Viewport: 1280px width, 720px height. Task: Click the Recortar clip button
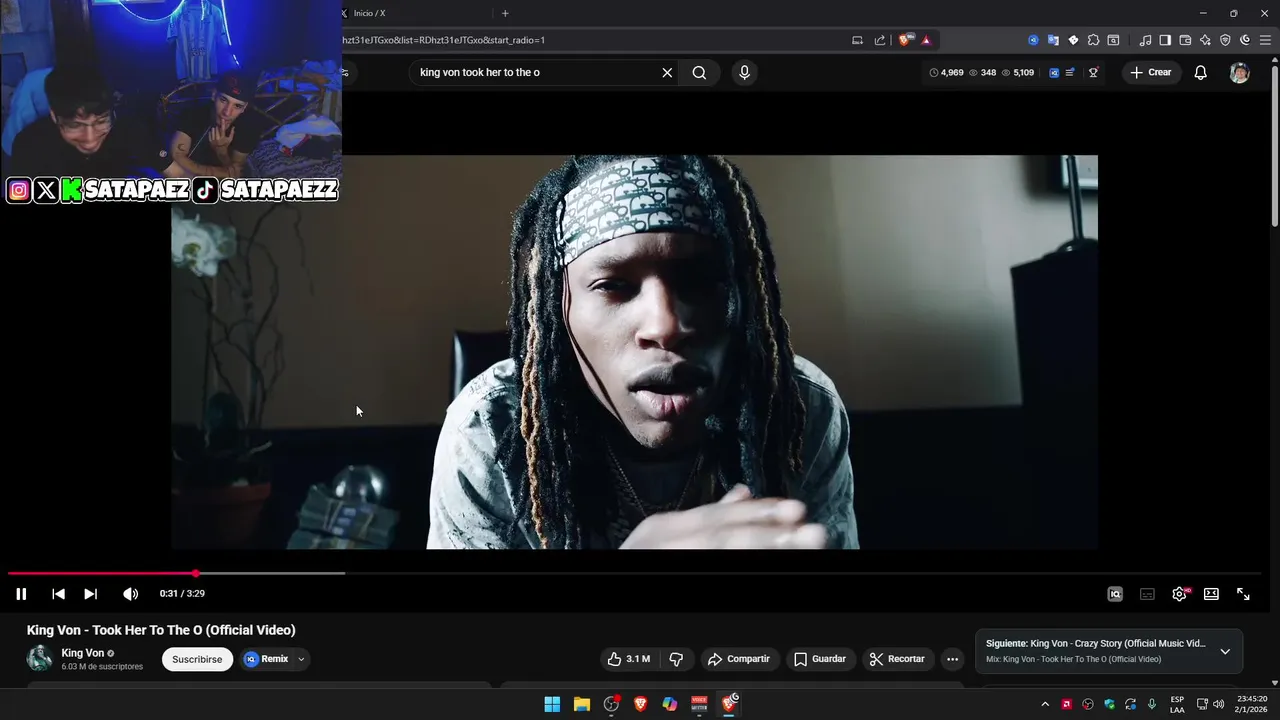coord(897,659)
